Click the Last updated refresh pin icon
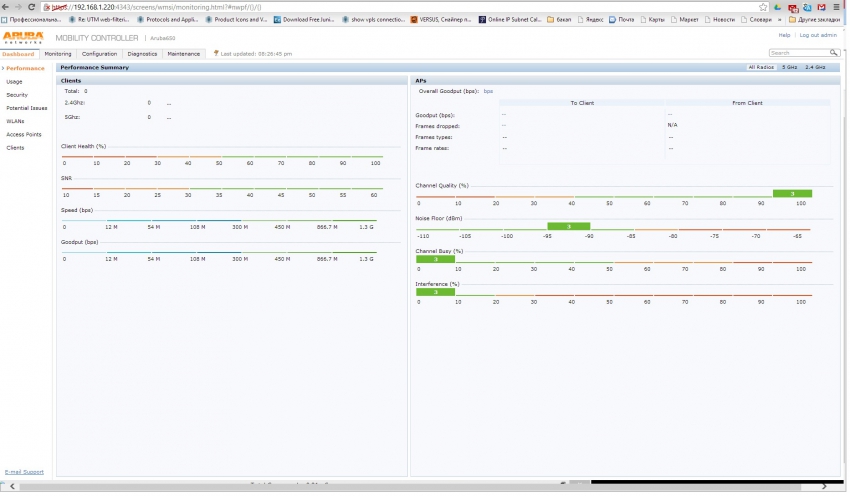 pyautogui.click(x=217, y=53)
